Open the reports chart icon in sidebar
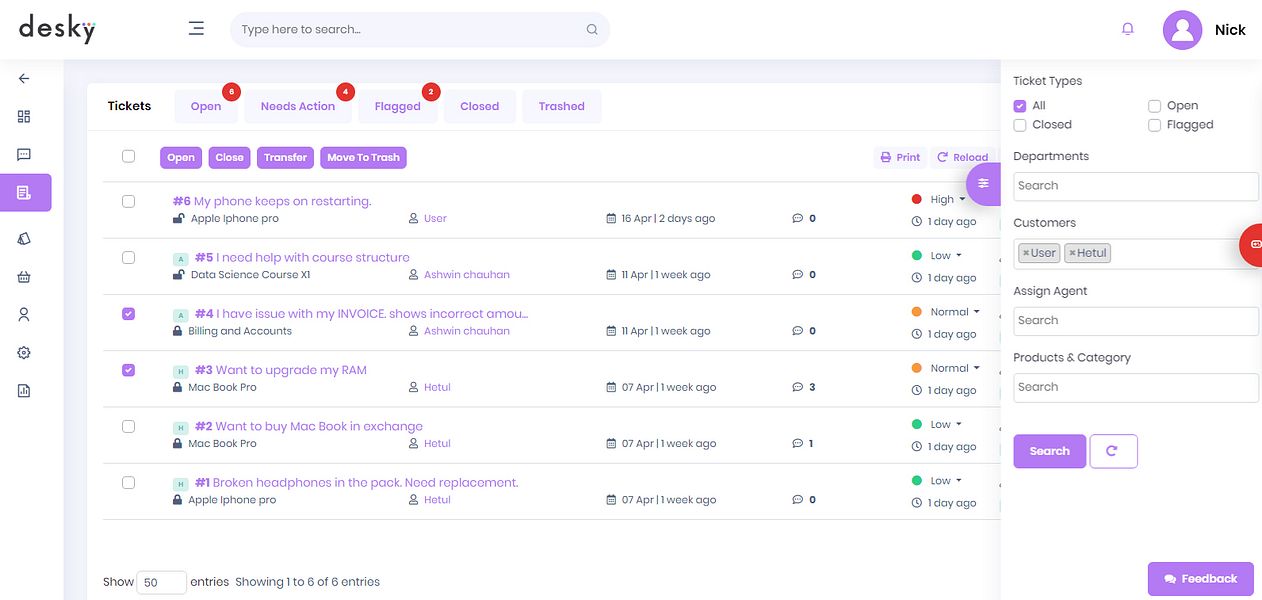The height and width of the screenshot is (600, 1262). pos(24,391)
